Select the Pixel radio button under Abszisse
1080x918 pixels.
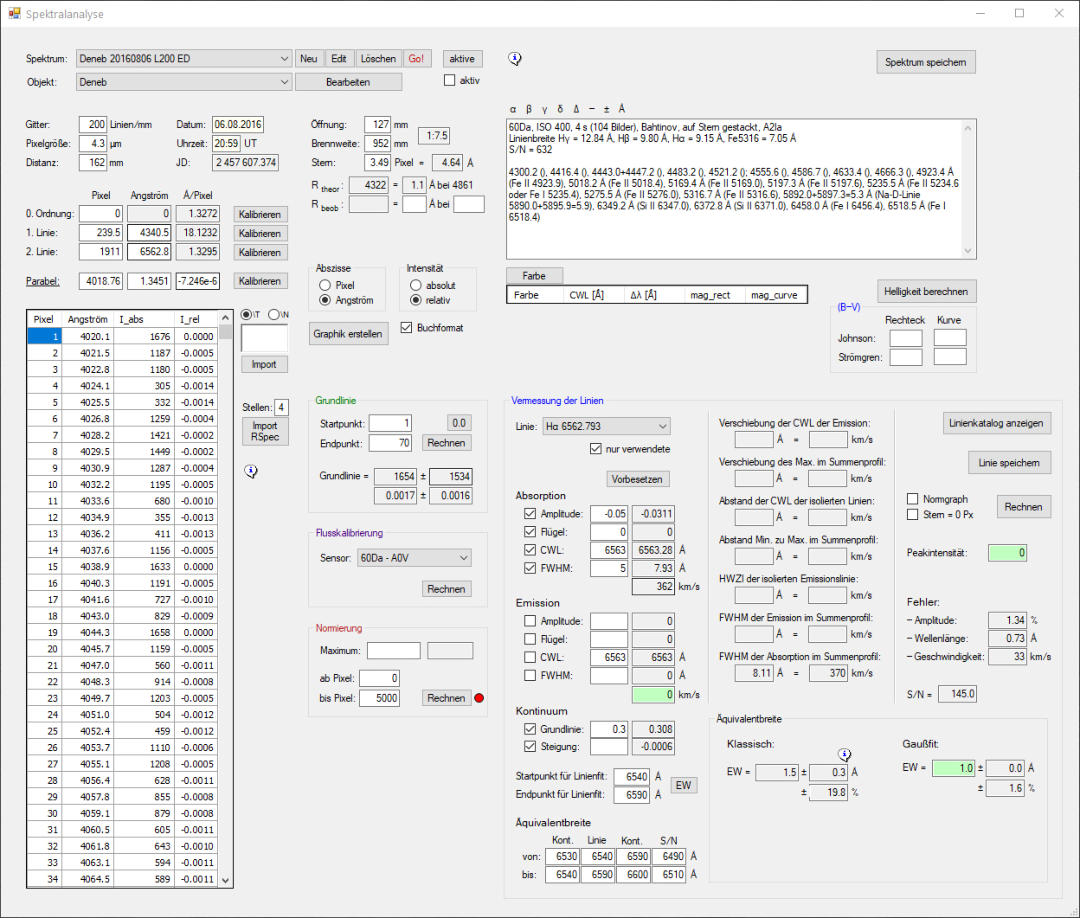tap(325, 285)
